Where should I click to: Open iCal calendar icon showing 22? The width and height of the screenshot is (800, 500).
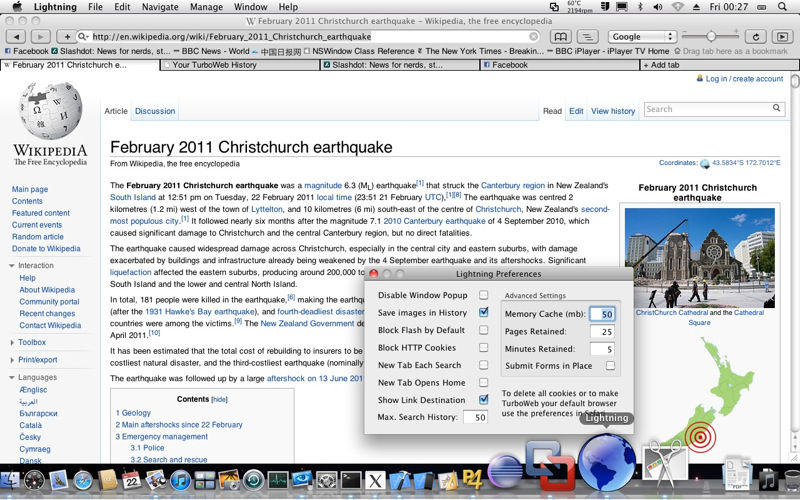(x=132, y=480)
